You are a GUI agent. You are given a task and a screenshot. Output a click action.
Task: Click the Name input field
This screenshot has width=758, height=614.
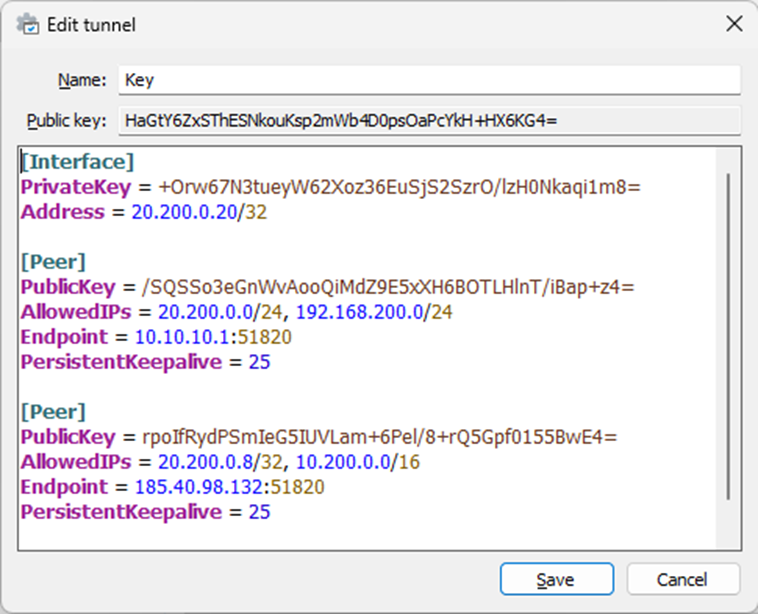429,80
